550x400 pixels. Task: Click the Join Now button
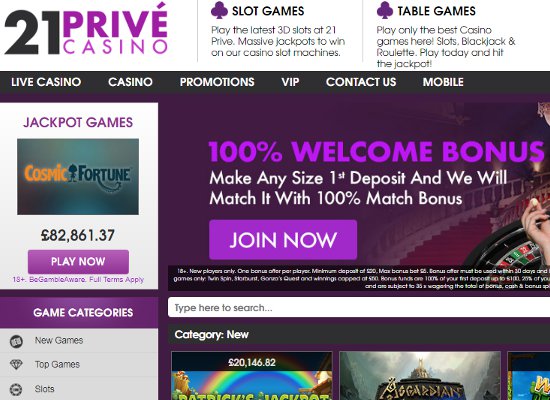[283, 240]
